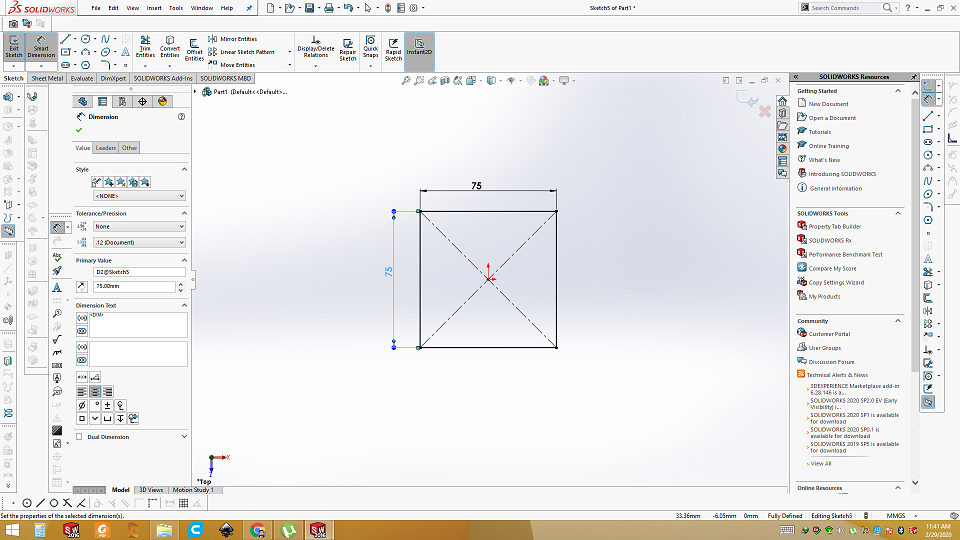
Task: Click the 75.00mm primary value field
Action: (x=135, y=287)
